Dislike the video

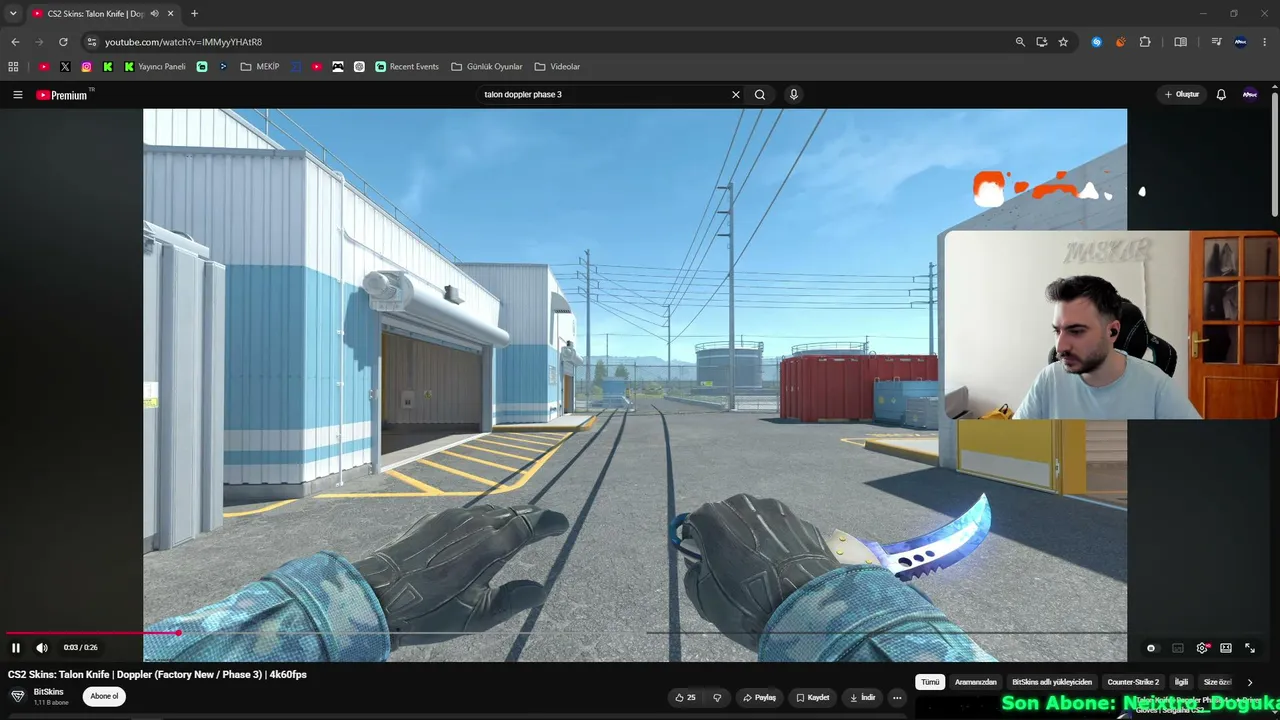pos(717,698)
